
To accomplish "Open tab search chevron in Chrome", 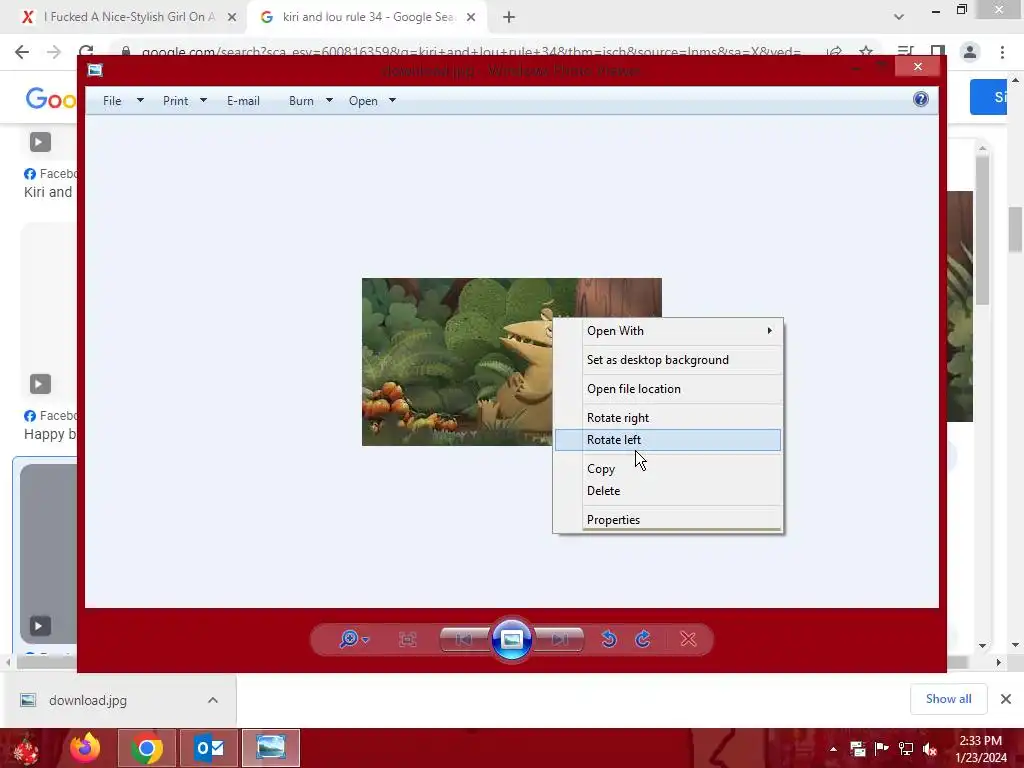I will tap(899, 17).
